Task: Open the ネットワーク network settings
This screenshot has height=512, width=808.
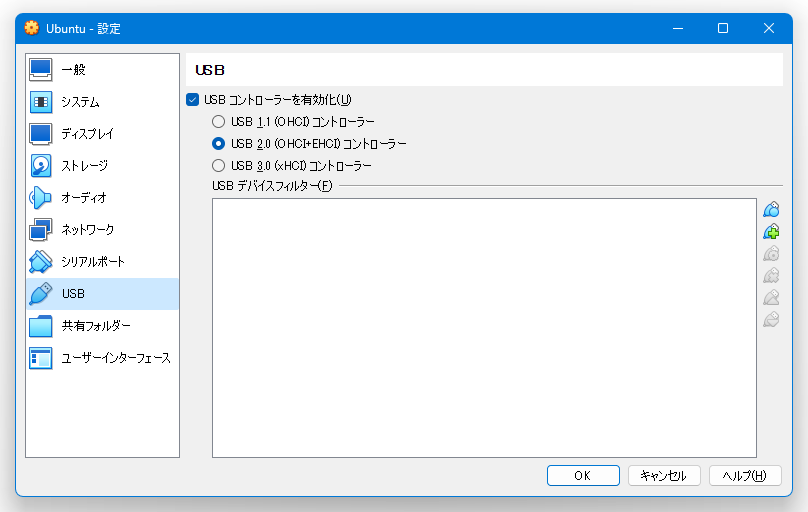Action: pos(103,230)
